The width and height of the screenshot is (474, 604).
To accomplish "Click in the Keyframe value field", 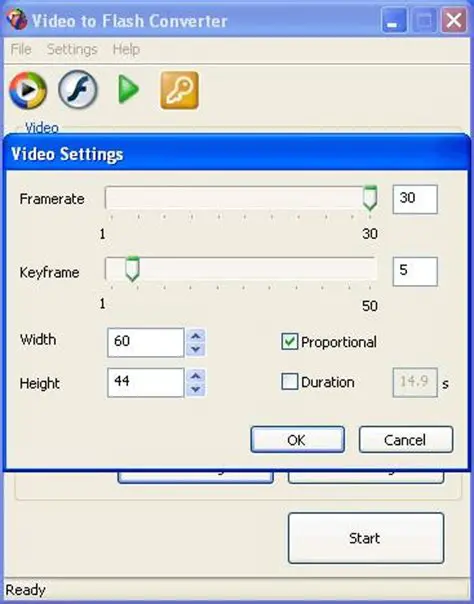I will (x=415, y=272).
